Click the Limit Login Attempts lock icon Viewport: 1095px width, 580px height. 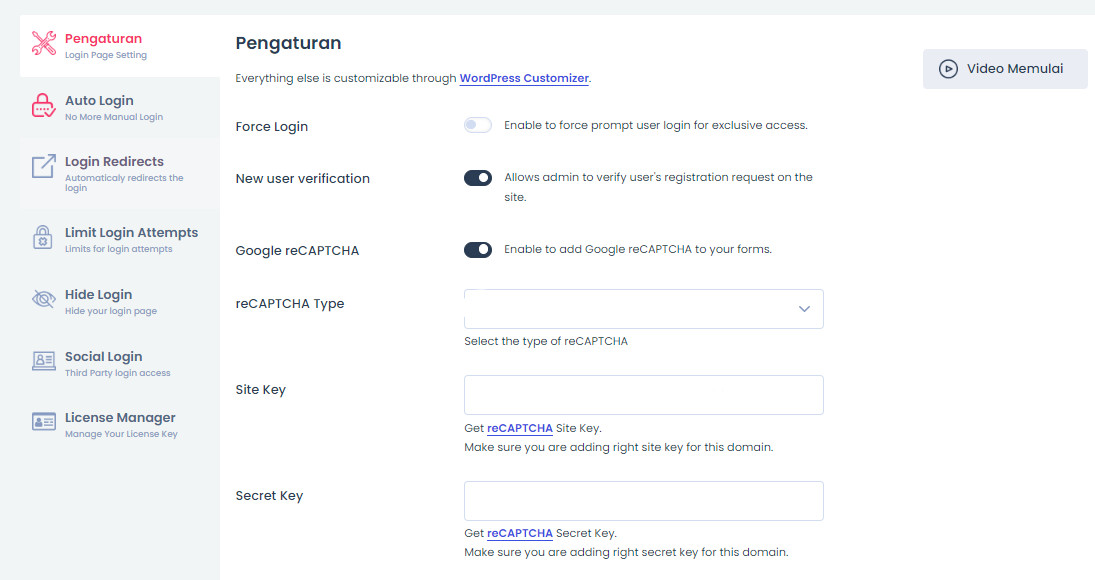[44, 238]
